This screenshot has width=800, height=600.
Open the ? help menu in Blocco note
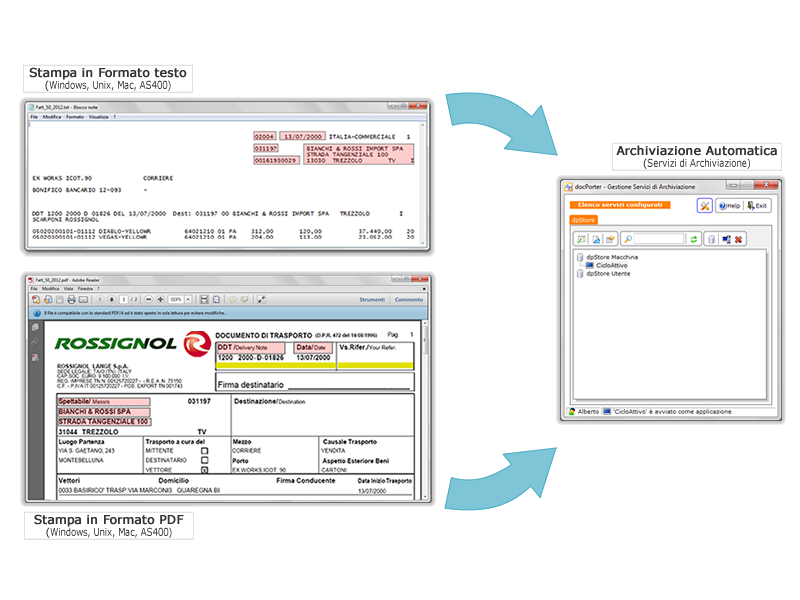(x=114, y=117)
